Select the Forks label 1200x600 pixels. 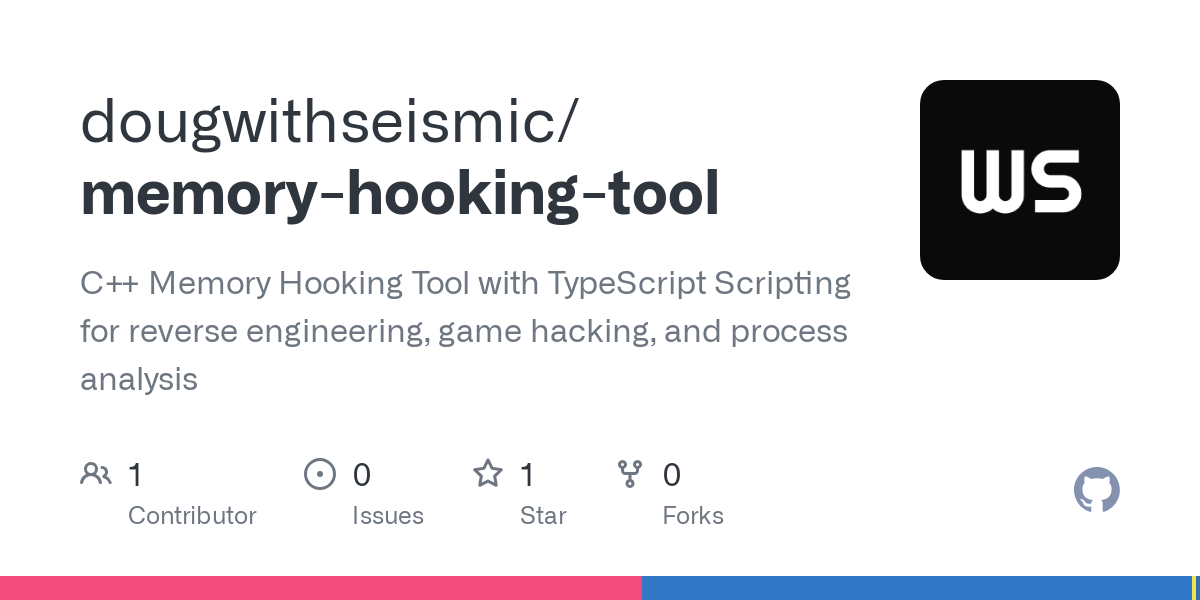point(693,516)
